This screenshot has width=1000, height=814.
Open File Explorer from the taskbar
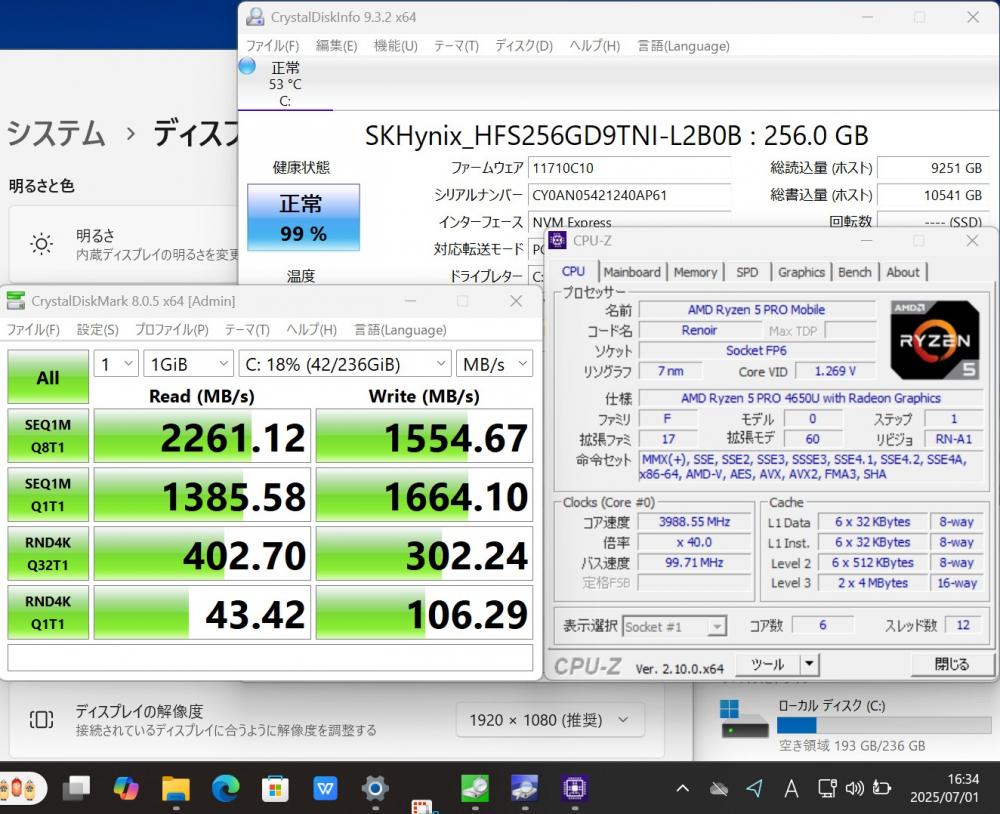click(x=175, y=788)
